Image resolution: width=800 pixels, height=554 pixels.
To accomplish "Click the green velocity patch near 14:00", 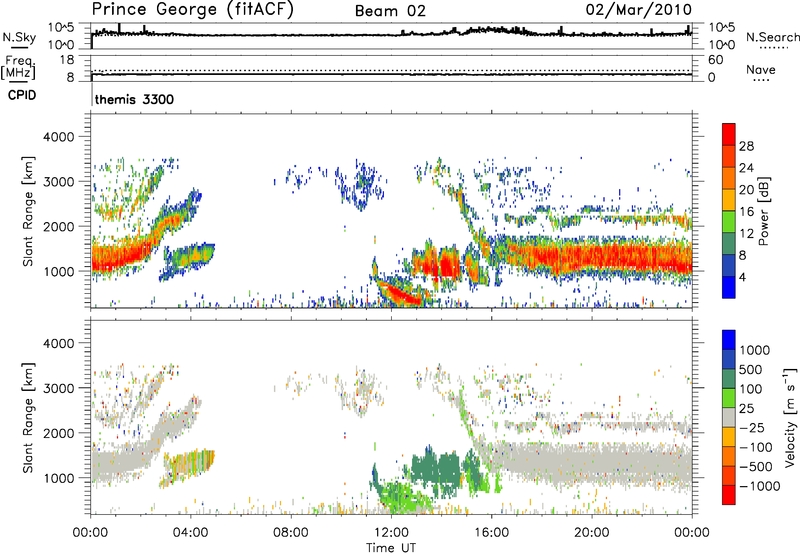I will [436, 469].
